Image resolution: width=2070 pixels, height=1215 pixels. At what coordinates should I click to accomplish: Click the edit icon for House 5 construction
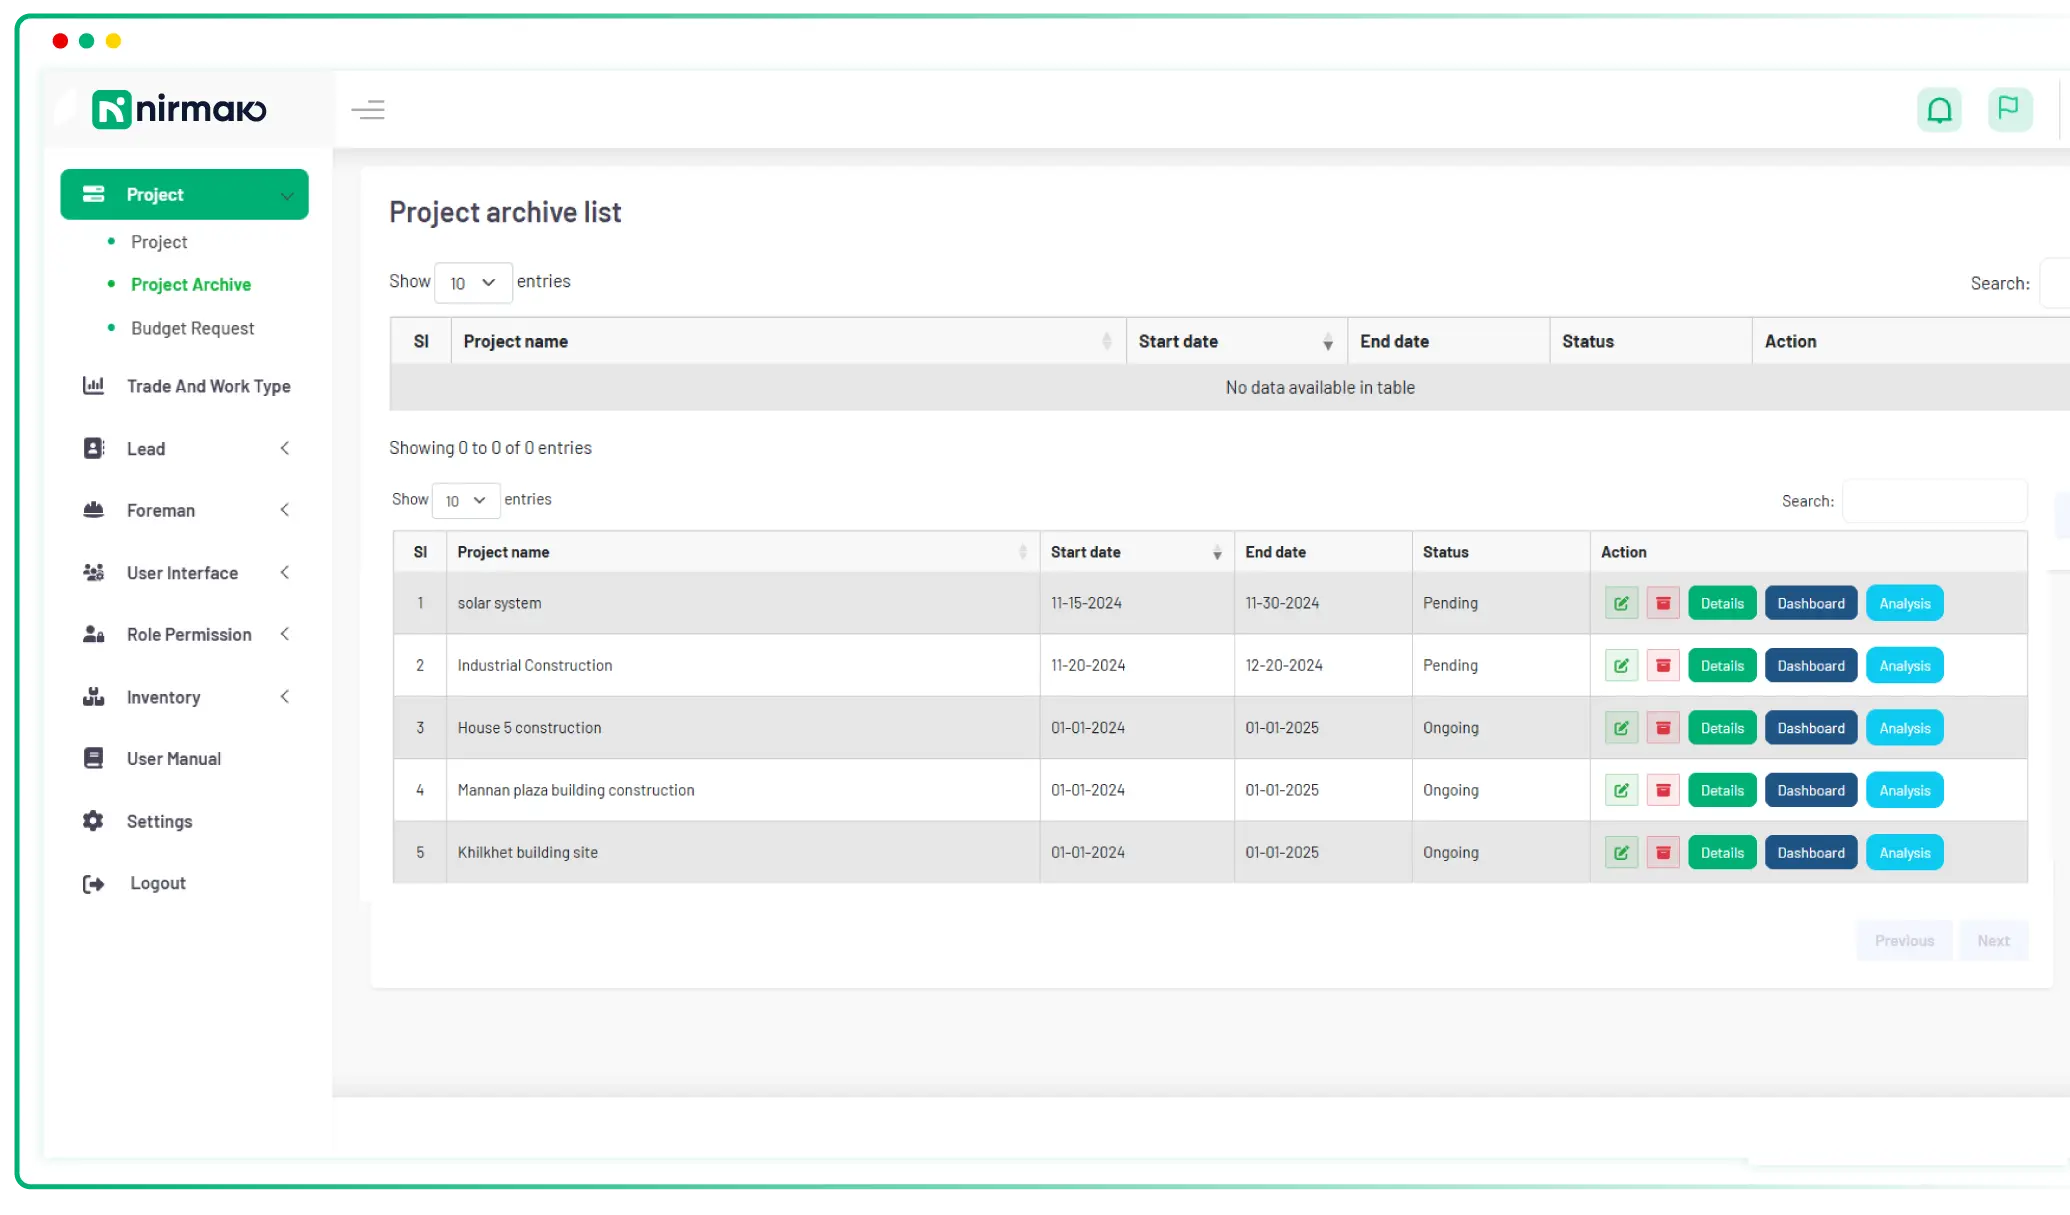click(1620, 728)
